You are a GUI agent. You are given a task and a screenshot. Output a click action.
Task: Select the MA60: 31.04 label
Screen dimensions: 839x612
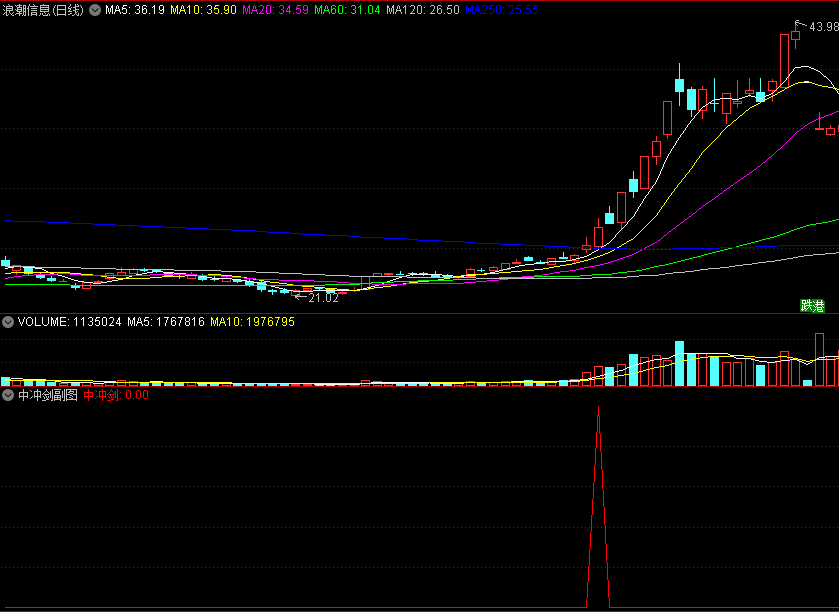pos(347,10)
